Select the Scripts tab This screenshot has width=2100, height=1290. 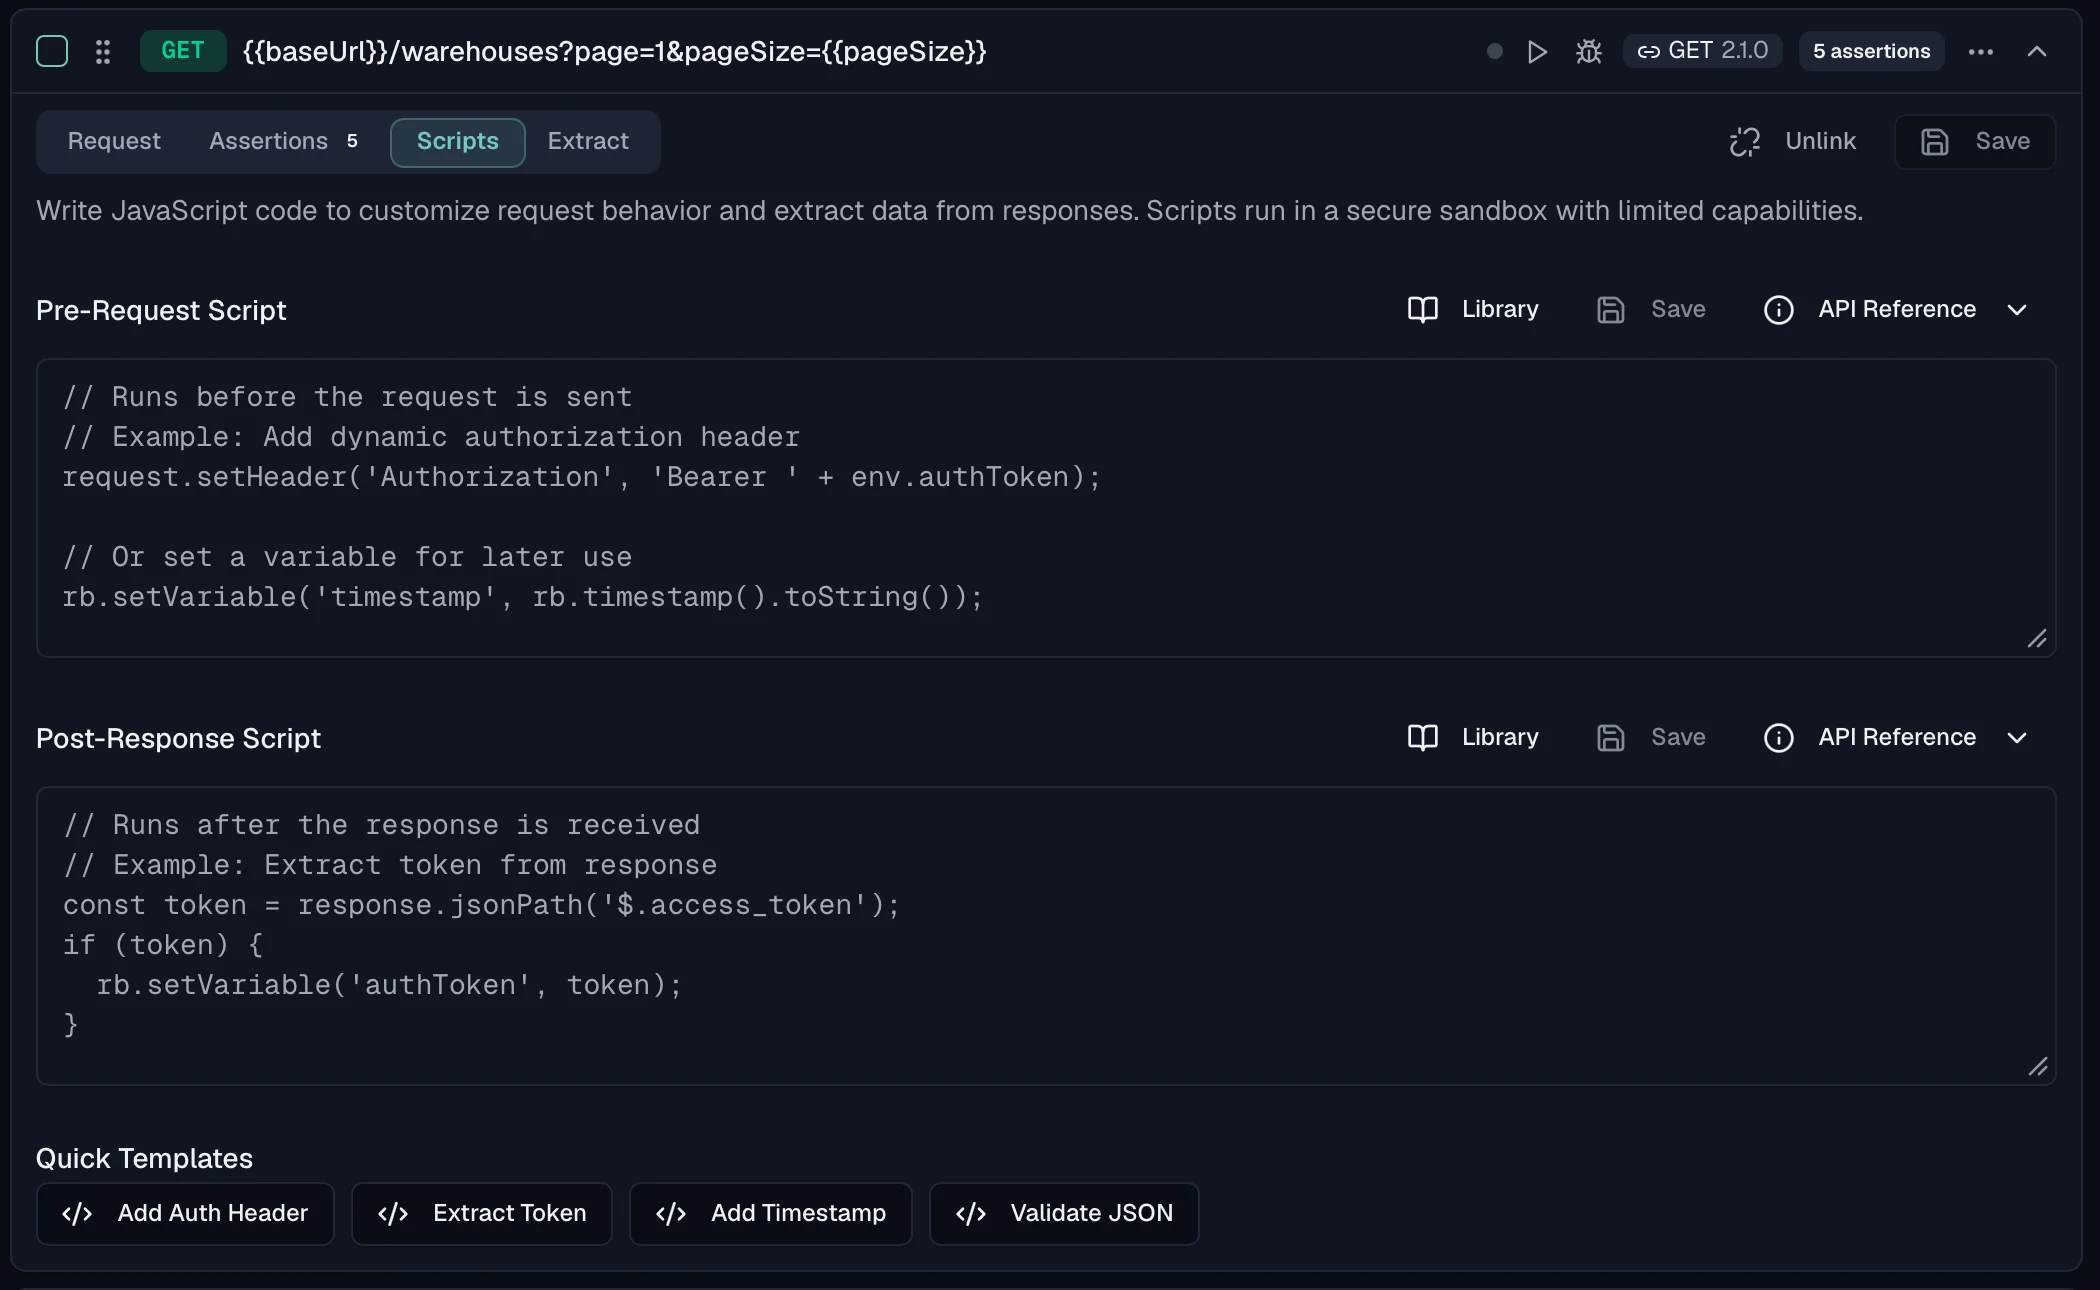click(457, 142)
